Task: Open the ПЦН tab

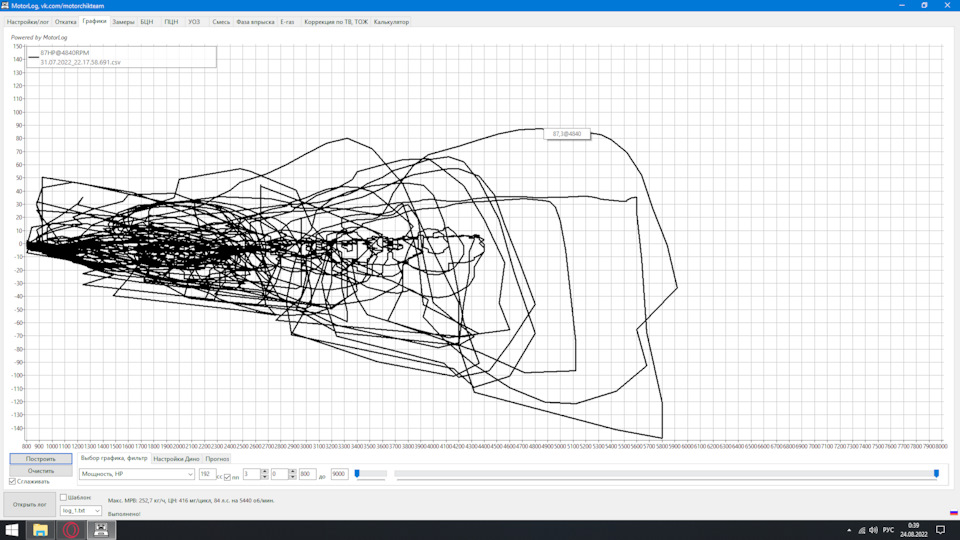Action: [x=171, y=22]
